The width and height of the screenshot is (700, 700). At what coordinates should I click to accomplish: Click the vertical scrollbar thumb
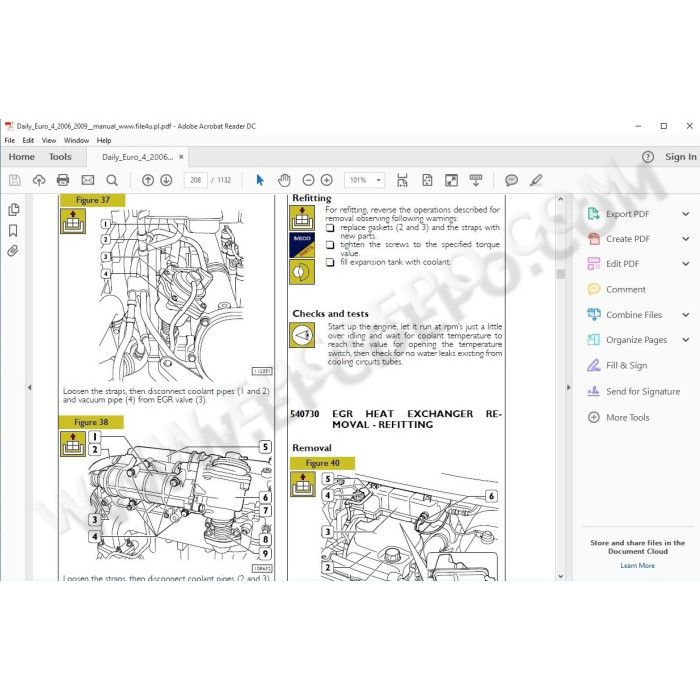(561, 274)
